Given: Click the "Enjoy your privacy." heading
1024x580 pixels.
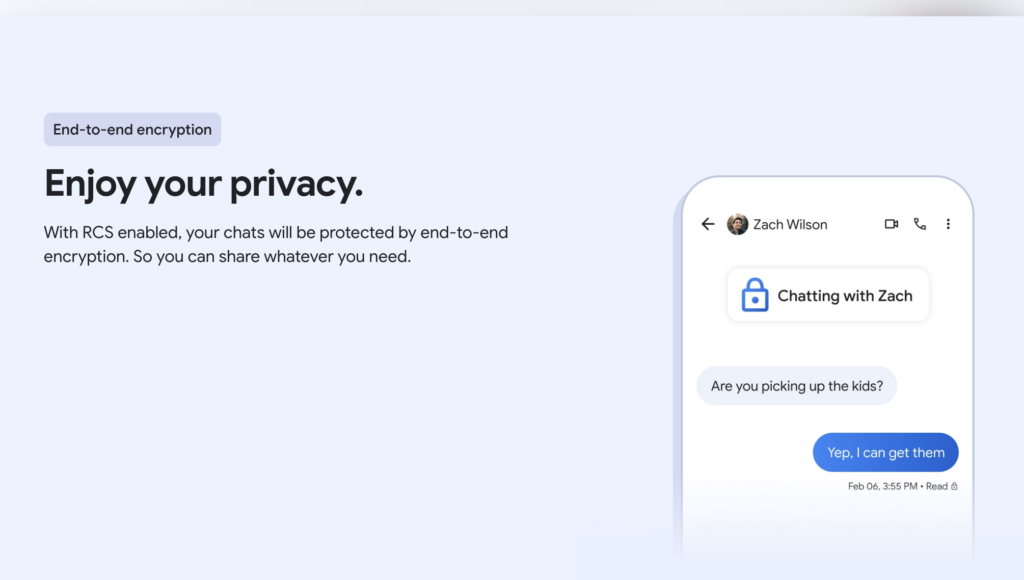Looking at the screenshot, I should click(x=203, y=184).
